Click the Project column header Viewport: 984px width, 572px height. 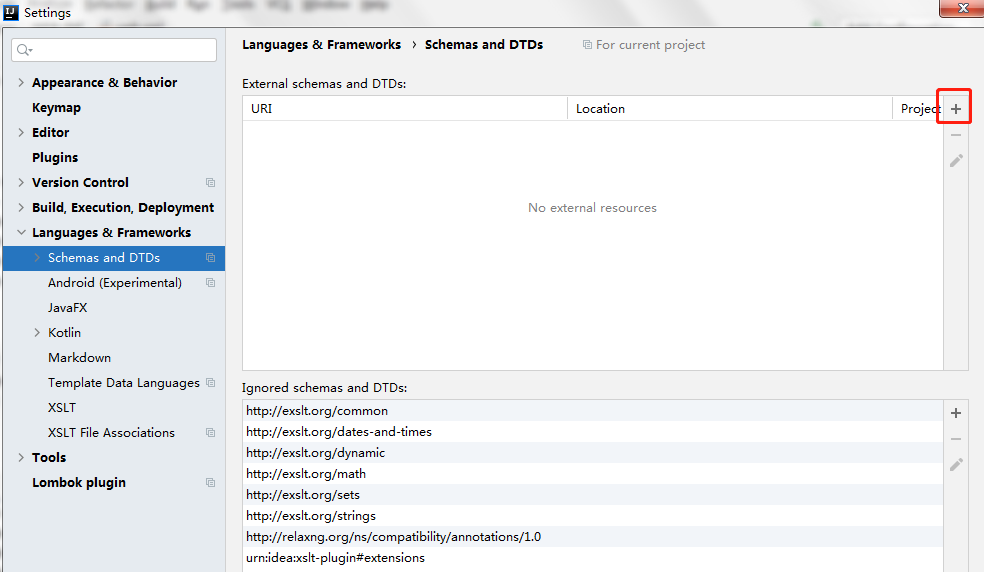(x=917, y=109)
